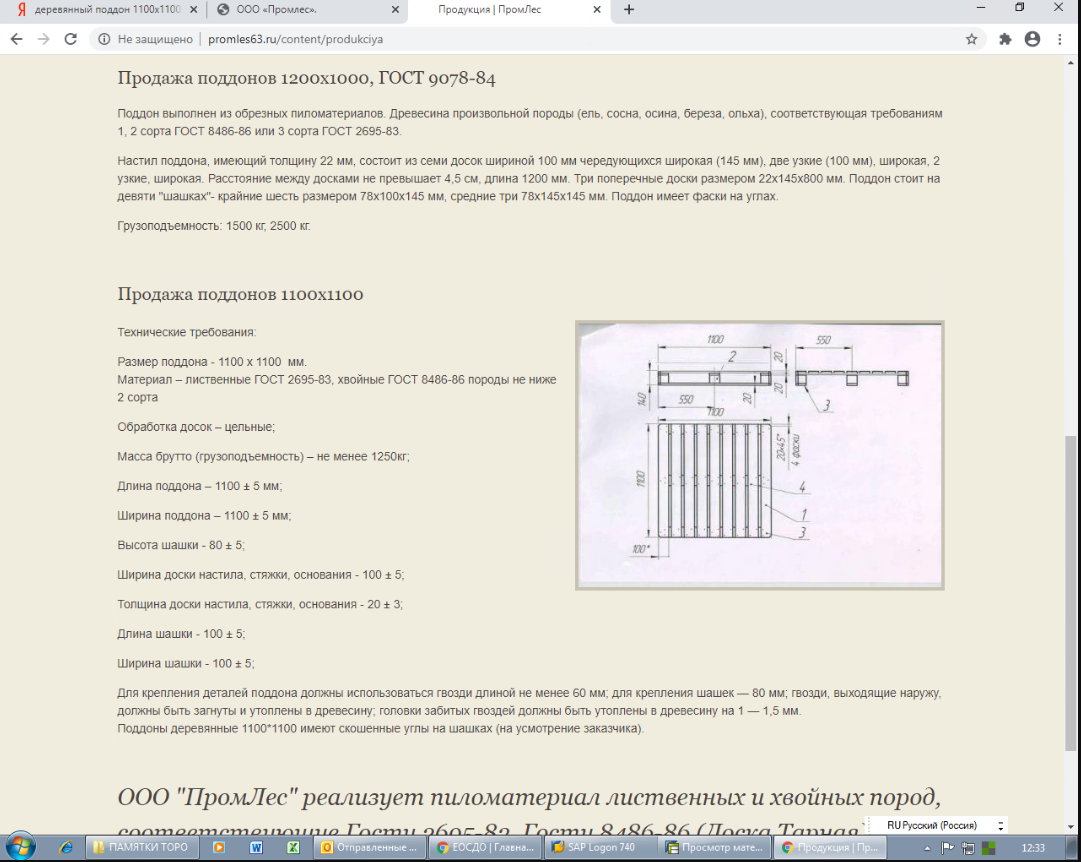Click the scrollbar down arrow
Viewport: 1081px width, 862px height.
1071,826
